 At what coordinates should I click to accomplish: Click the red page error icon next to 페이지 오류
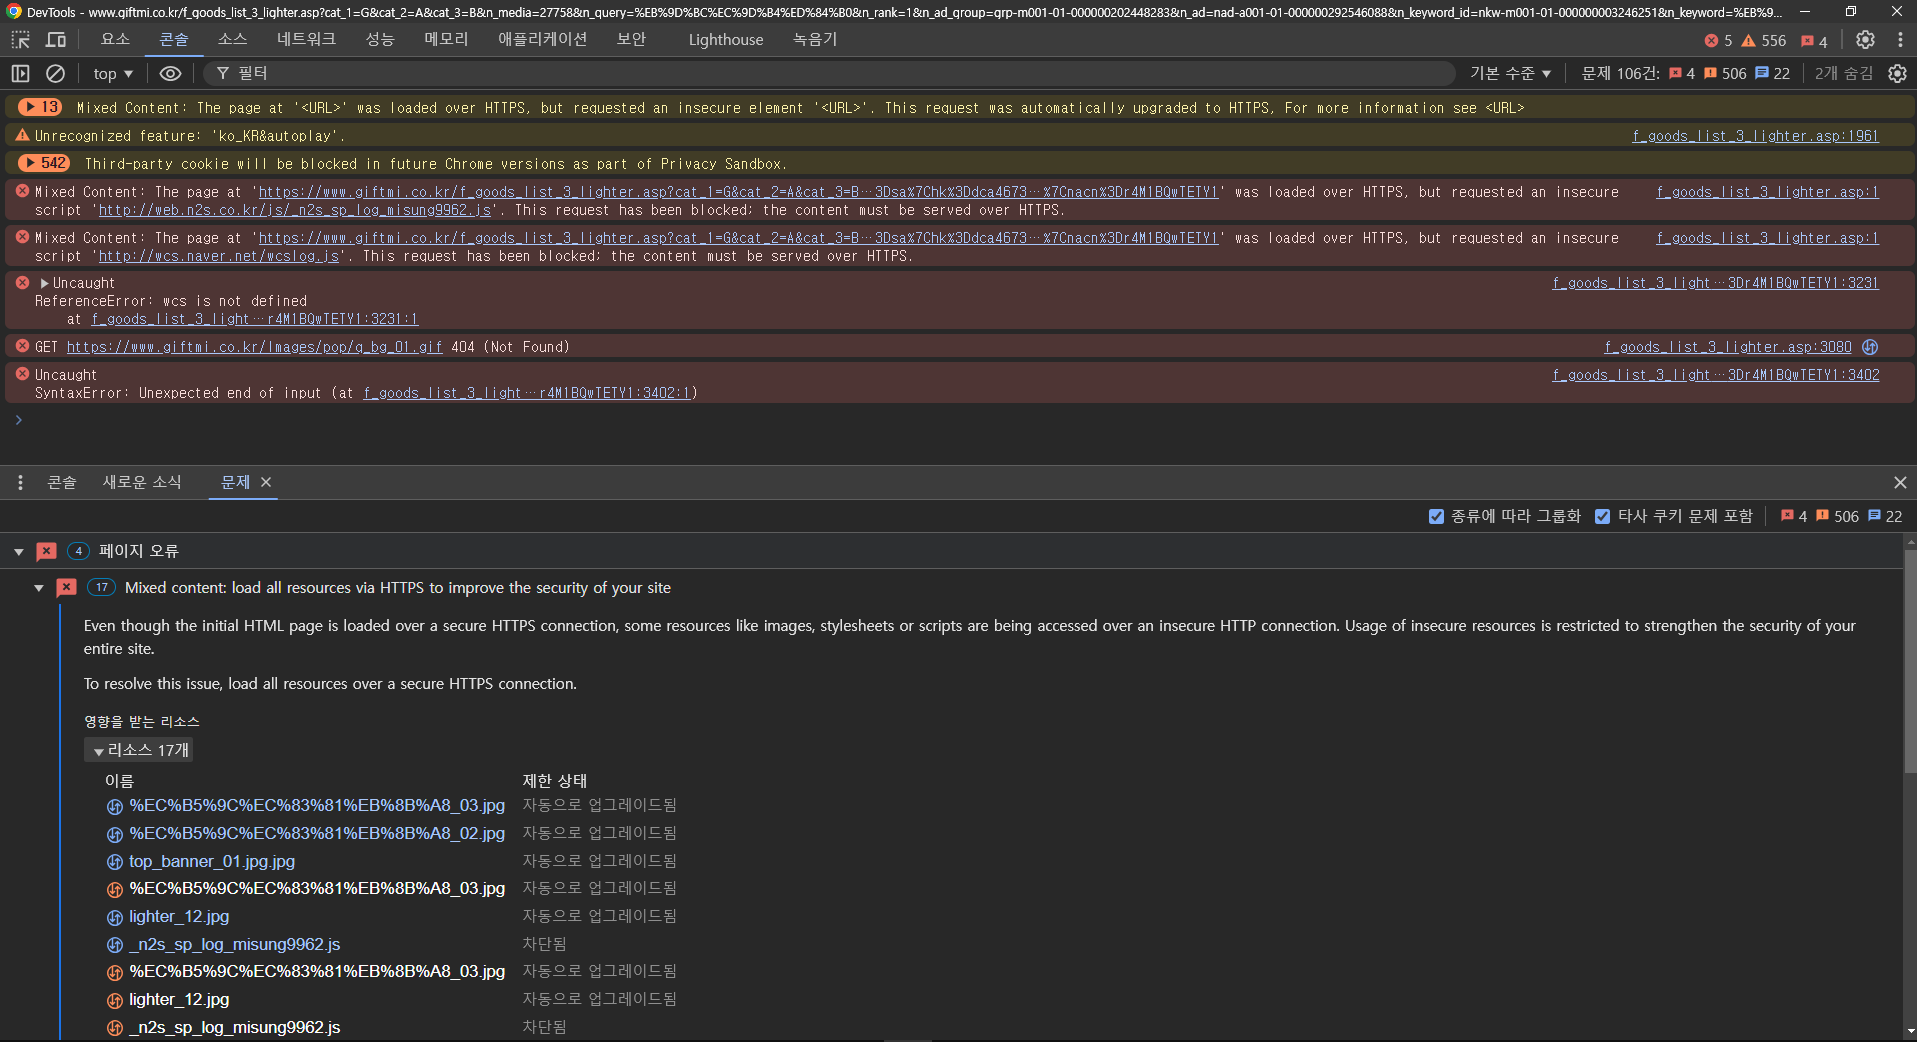(x=46, y=551)
